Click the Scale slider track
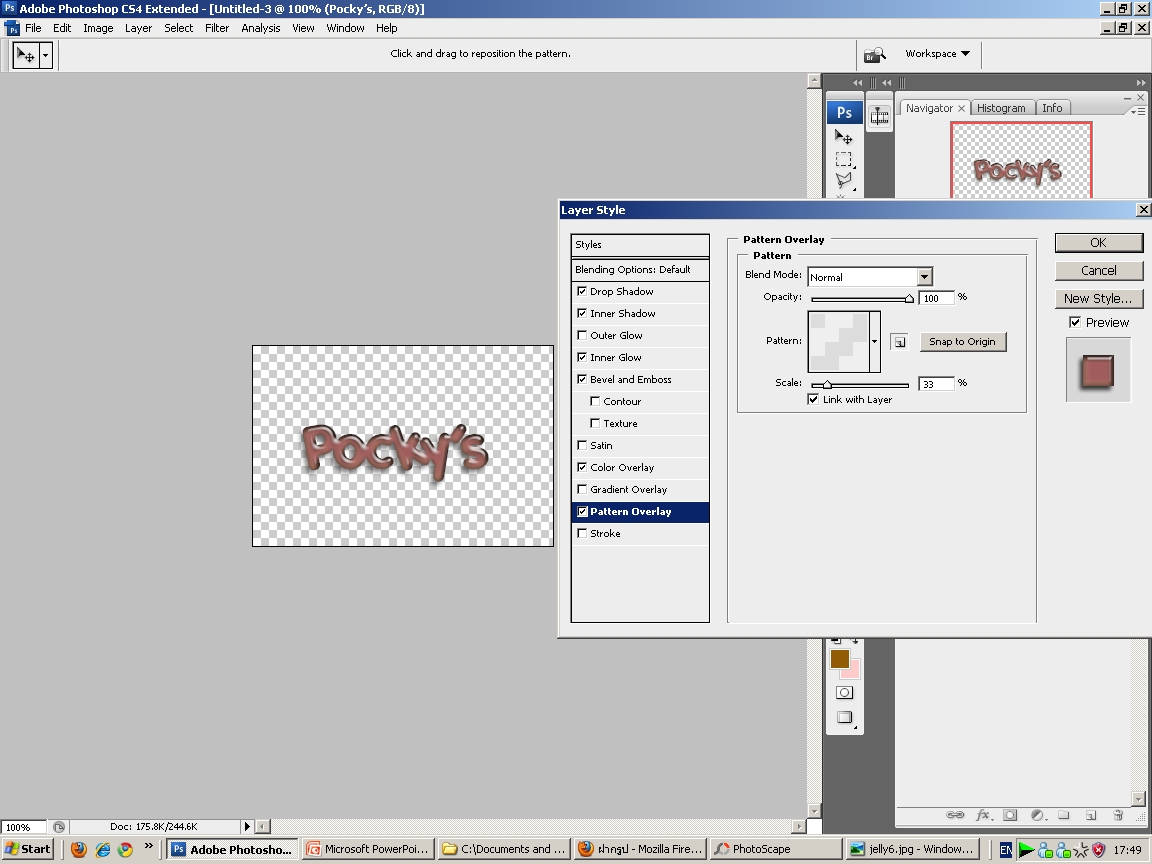This screenshot has width=1152, height=864. (x=860, y=384)
